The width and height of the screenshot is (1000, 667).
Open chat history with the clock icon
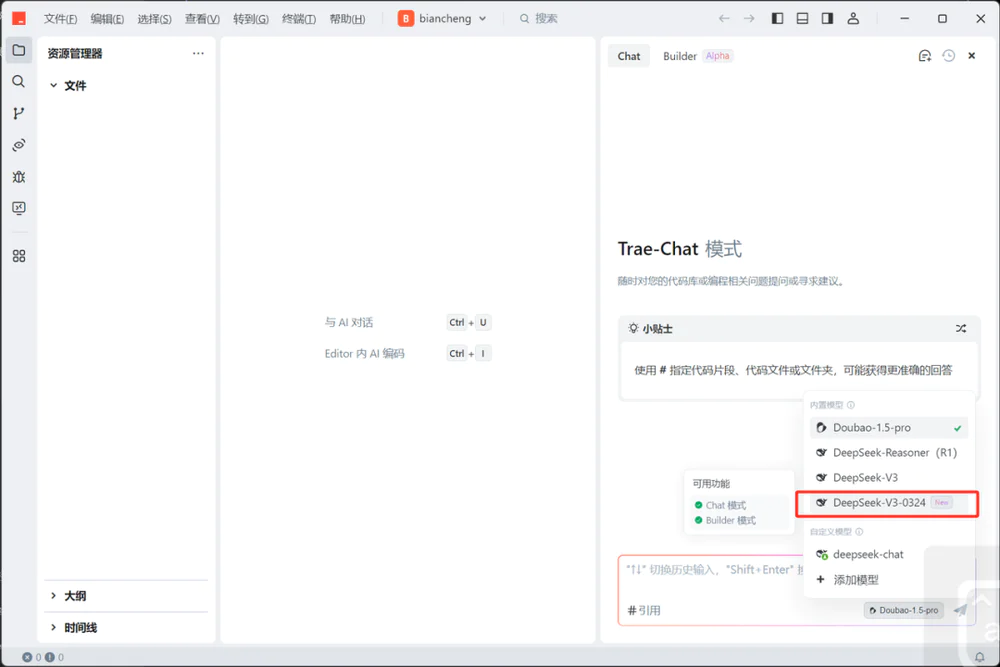tap(948, 55)
